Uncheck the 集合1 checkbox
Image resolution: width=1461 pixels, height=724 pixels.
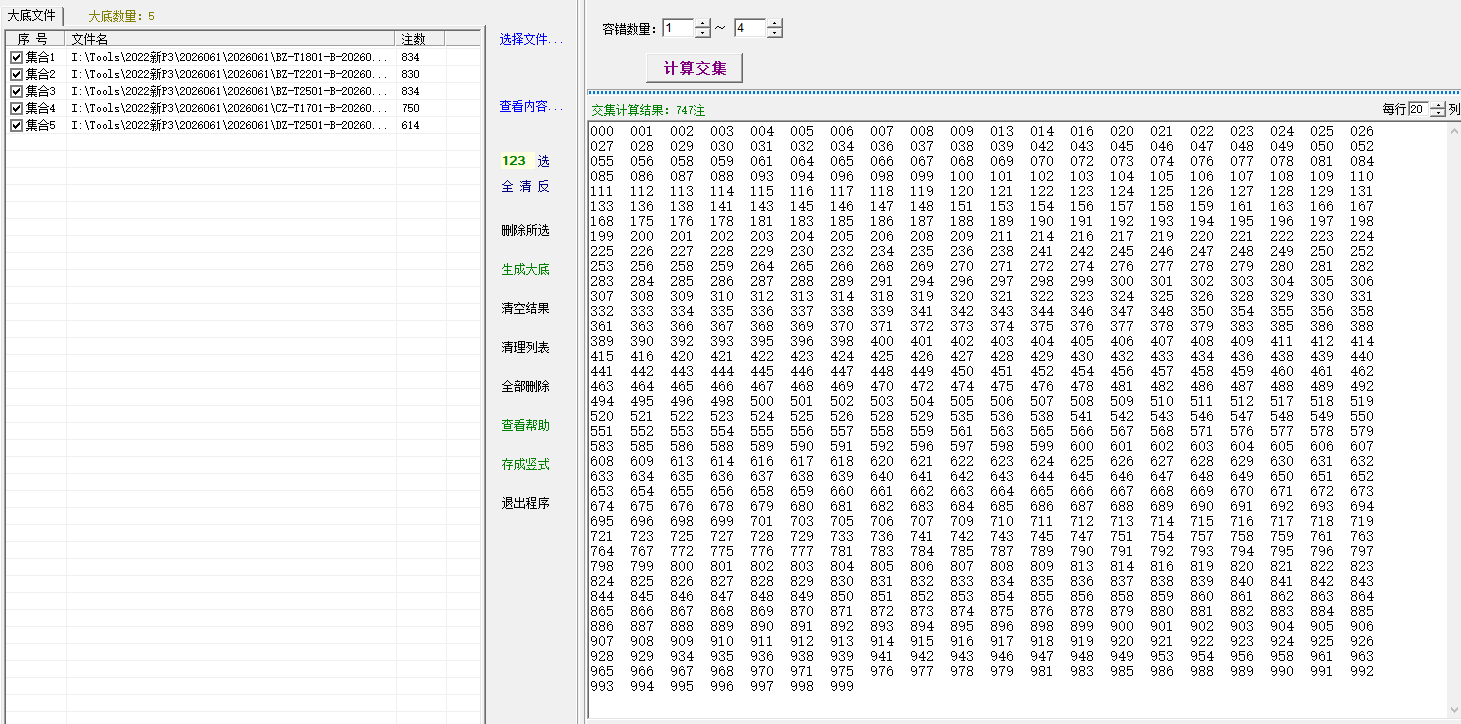[x=15, y=57]
